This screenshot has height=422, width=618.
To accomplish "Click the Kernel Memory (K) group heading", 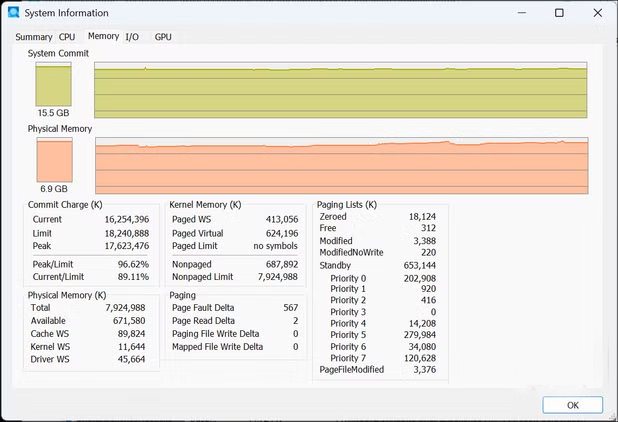I will [205, 205].
